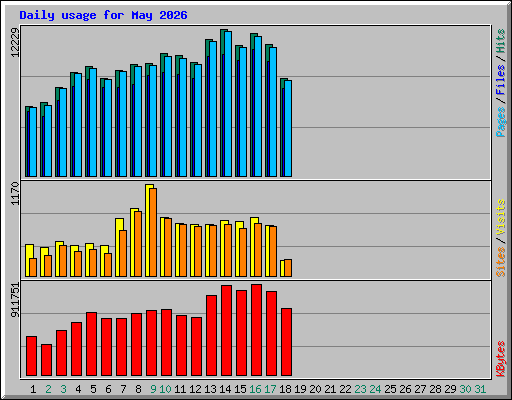Click the red KBytes bar for day 13
This screenshot has width=512, height=400.
point(211,336)
